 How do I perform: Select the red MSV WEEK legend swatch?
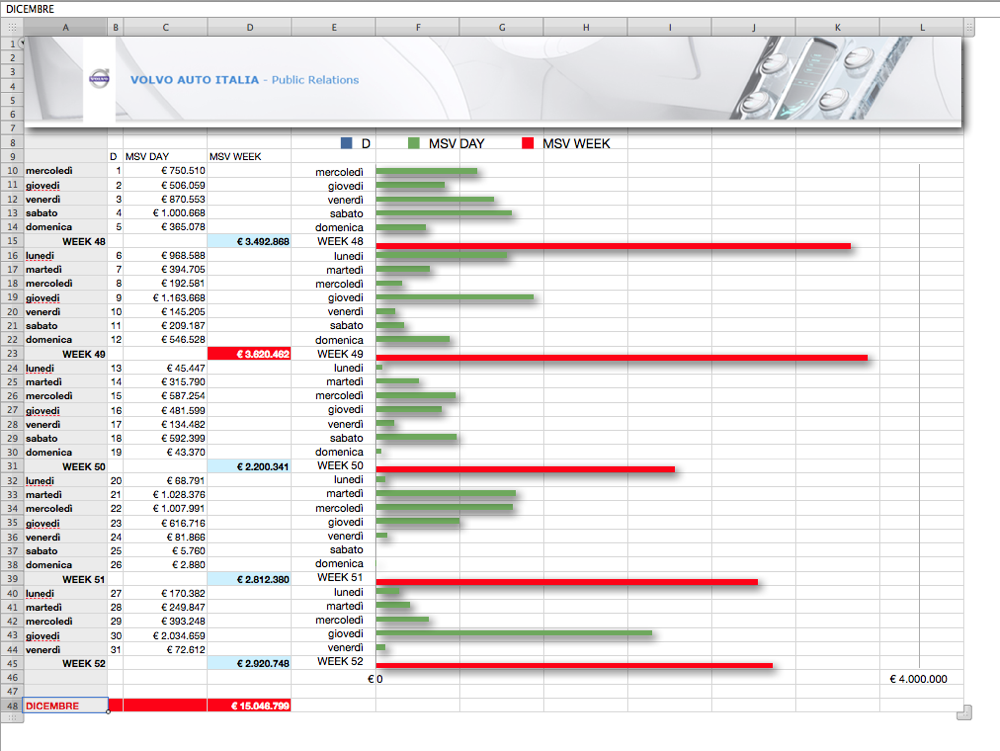click(x=528, y=144)
